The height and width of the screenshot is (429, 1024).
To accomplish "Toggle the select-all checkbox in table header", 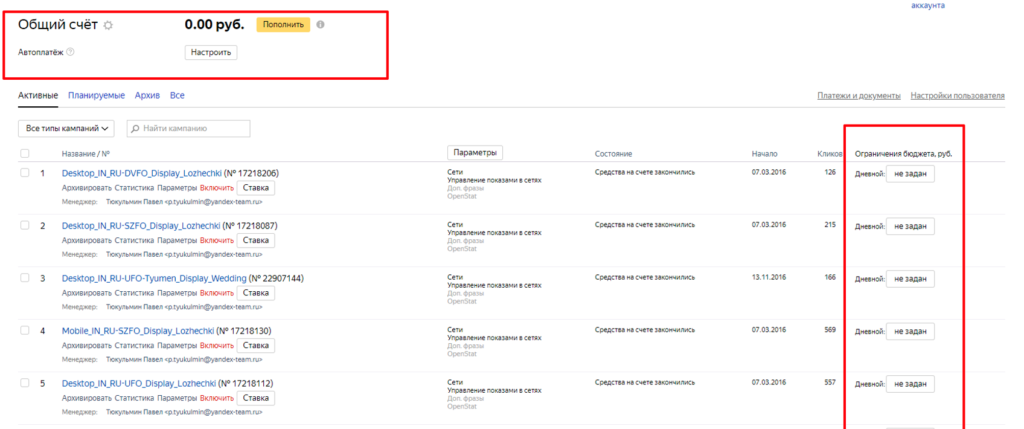I will (x=25, y=154).
